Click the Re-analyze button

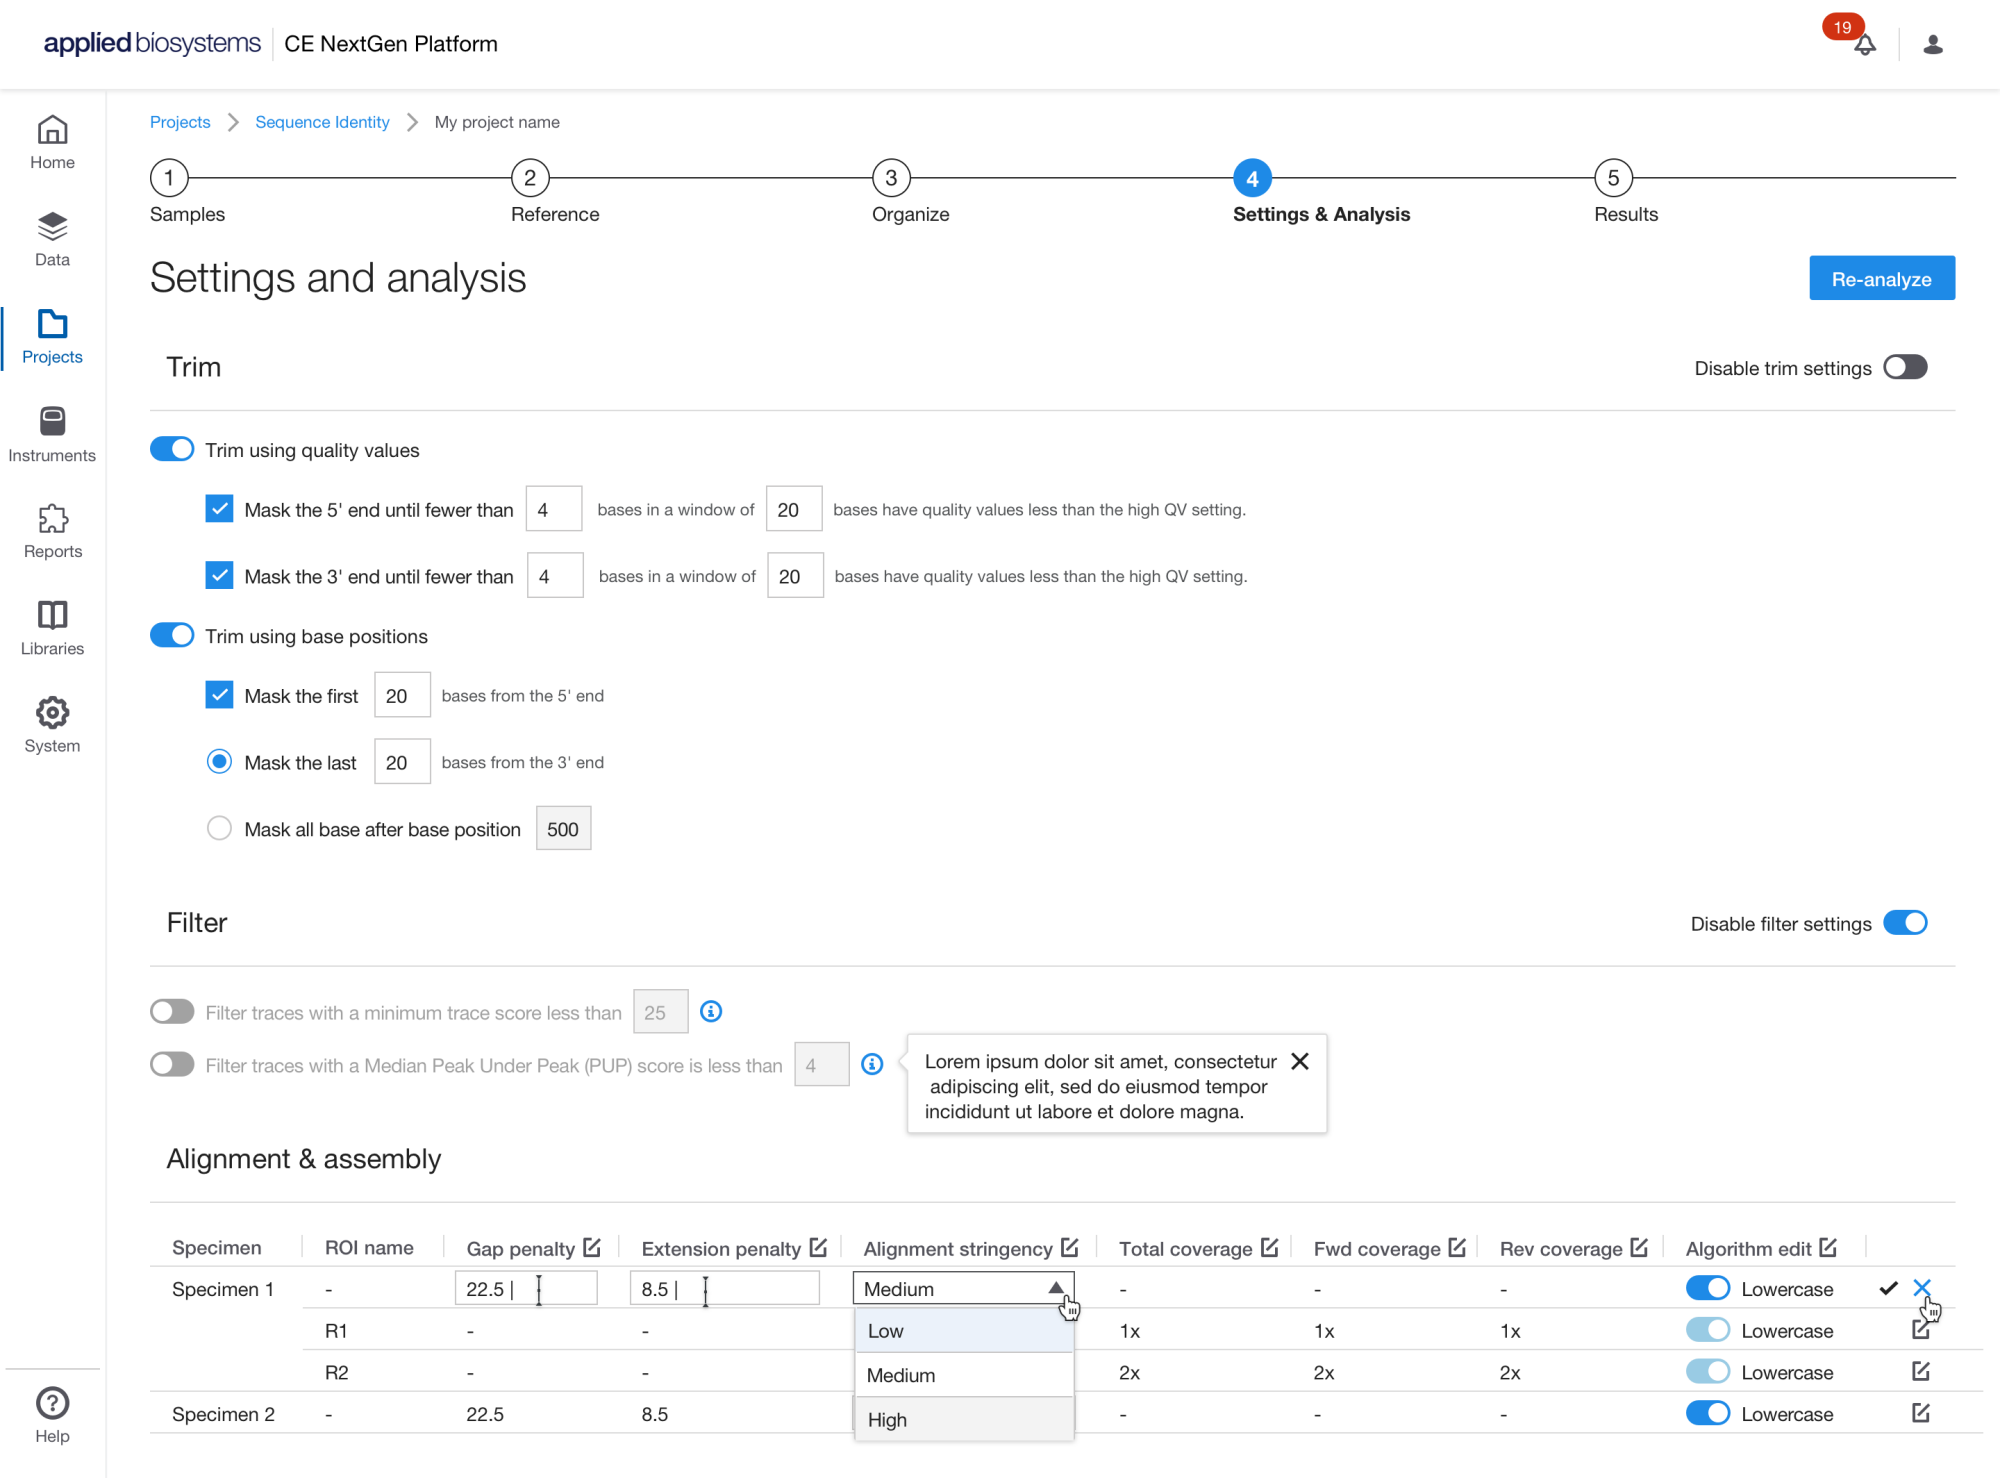[x=1881, y=279]
